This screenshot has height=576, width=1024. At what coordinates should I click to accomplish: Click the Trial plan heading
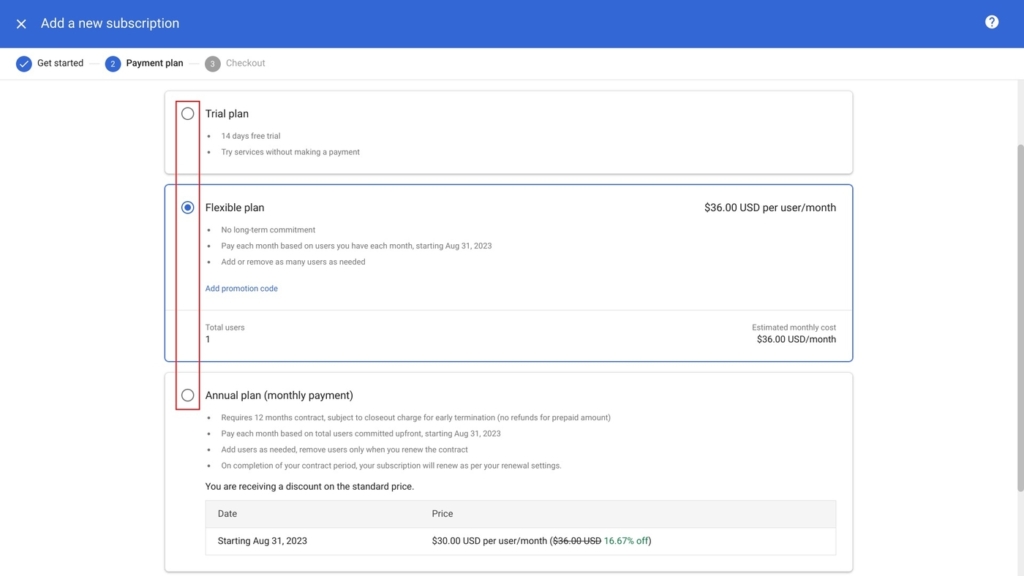[x=226, y=113]
